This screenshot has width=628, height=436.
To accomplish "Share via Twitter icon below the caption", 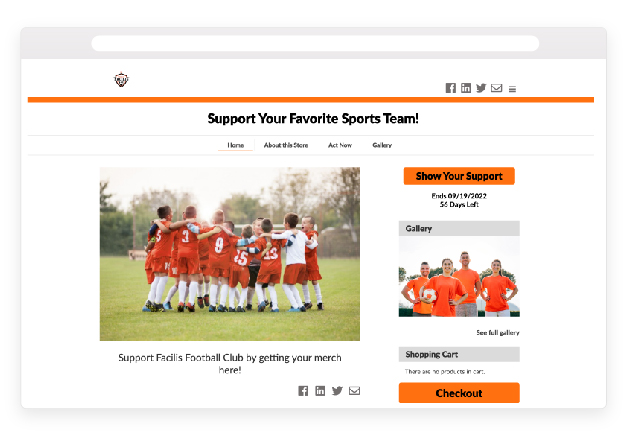I will pyautogui.click(x=337, y=391).
